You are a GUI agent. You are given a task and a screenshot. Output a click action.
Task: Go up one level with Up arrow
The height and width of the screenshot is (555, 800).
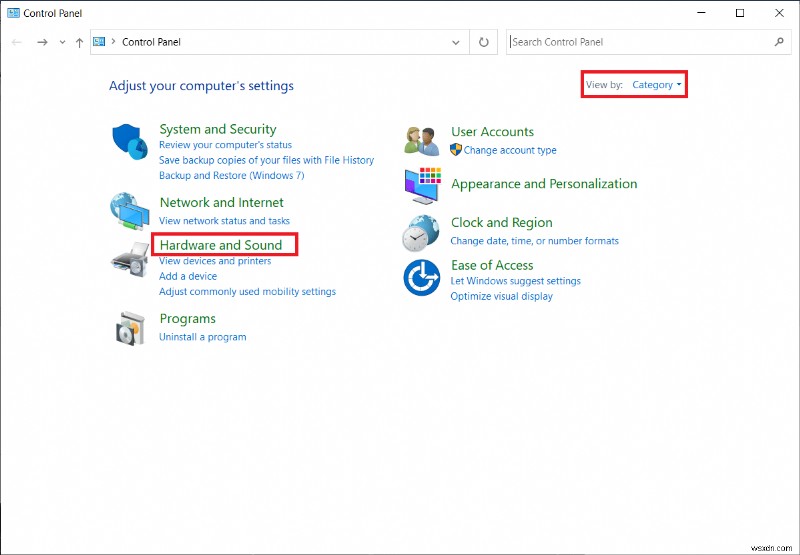point(79,42)
